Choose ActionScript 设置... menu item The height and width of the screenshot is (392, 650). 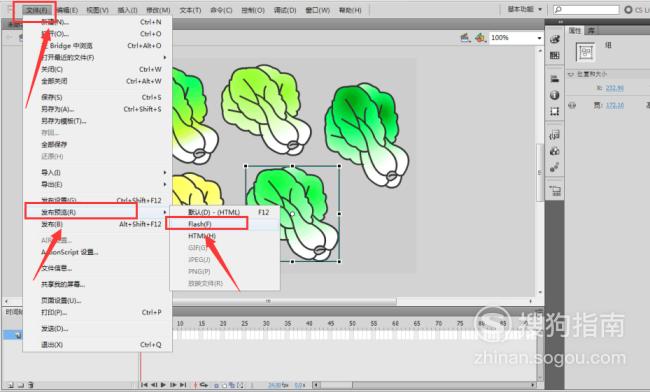(97, 252)
